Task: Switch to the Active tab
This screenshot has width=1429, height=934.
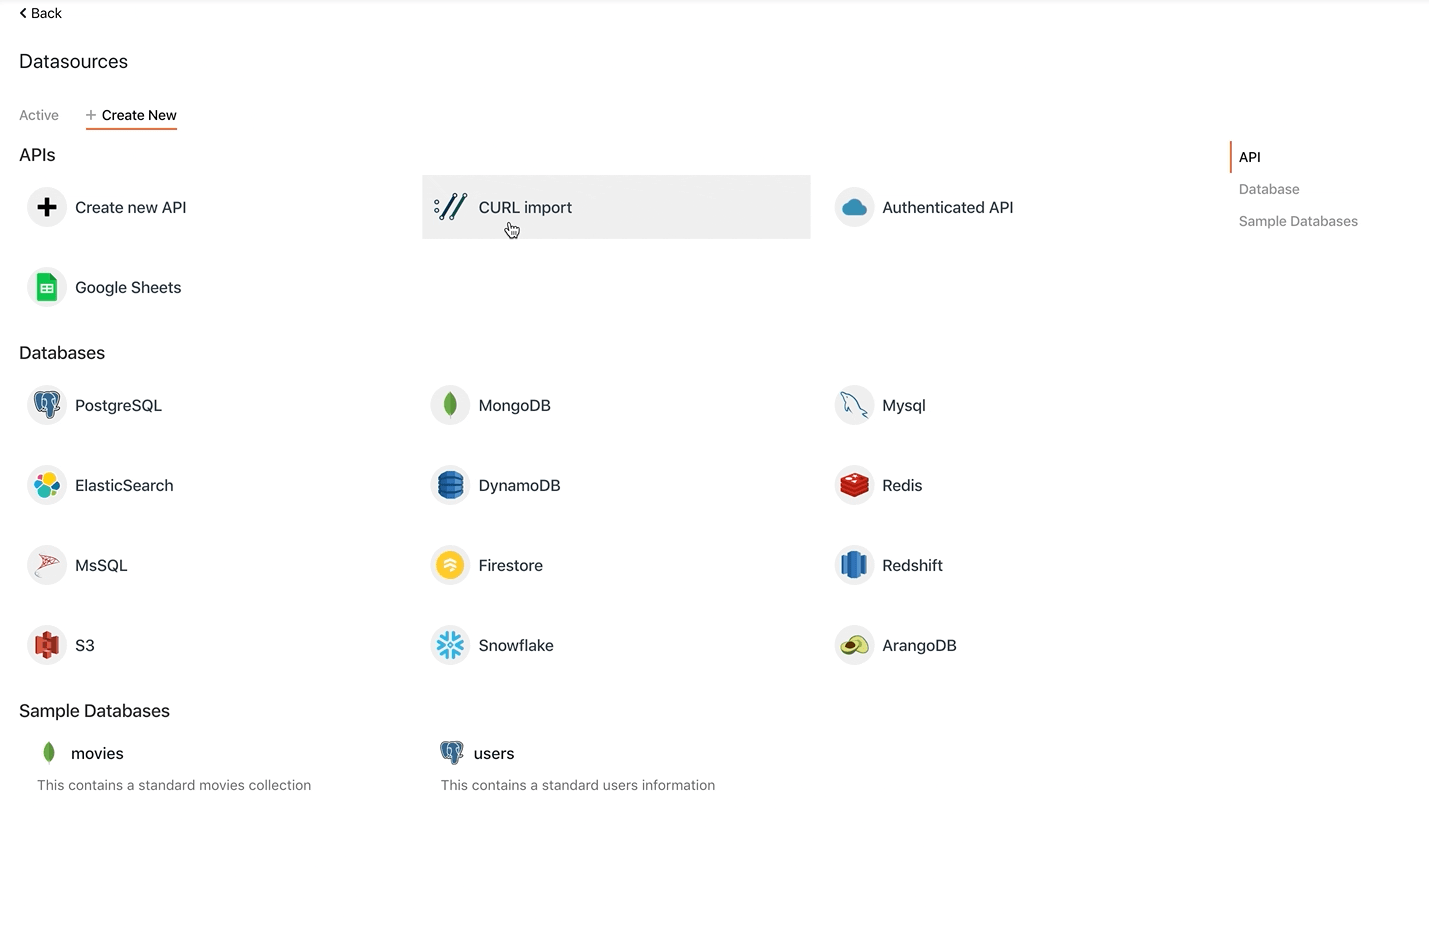Action: point(38,115)
